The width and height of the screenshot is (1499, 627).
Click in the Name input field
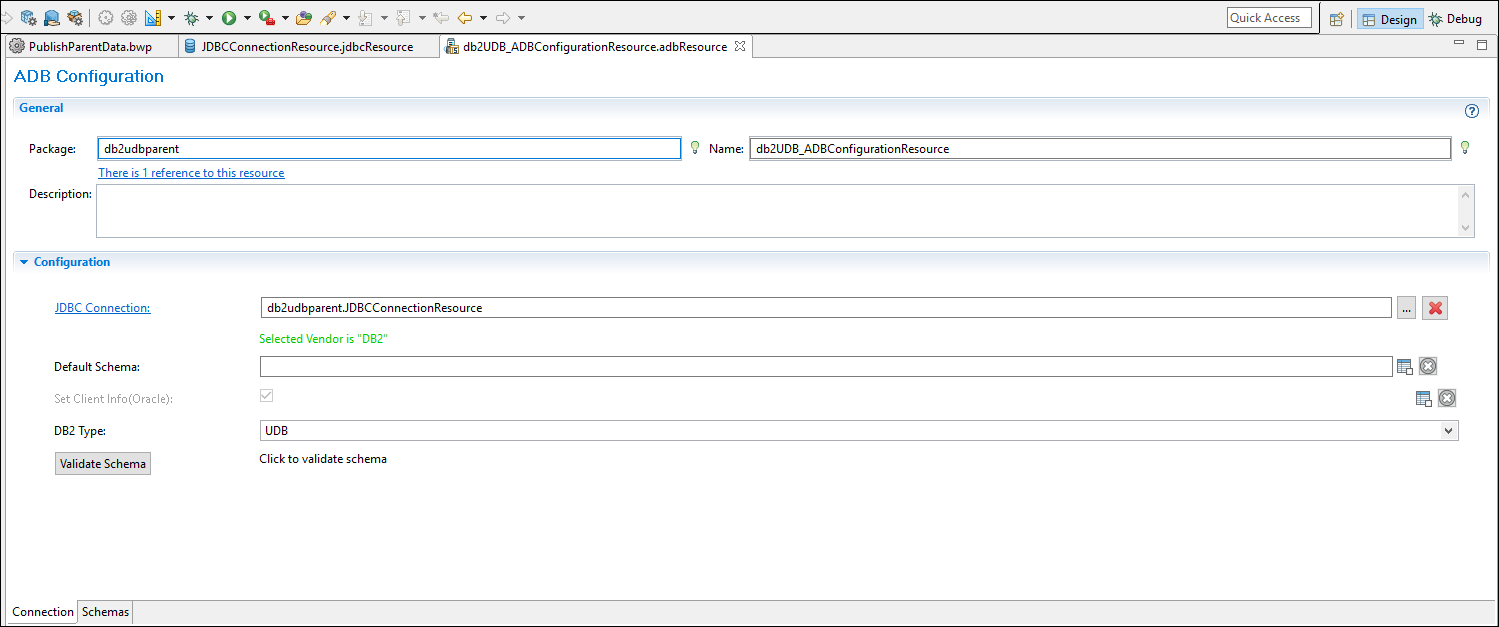click(x=1100, y=148)
